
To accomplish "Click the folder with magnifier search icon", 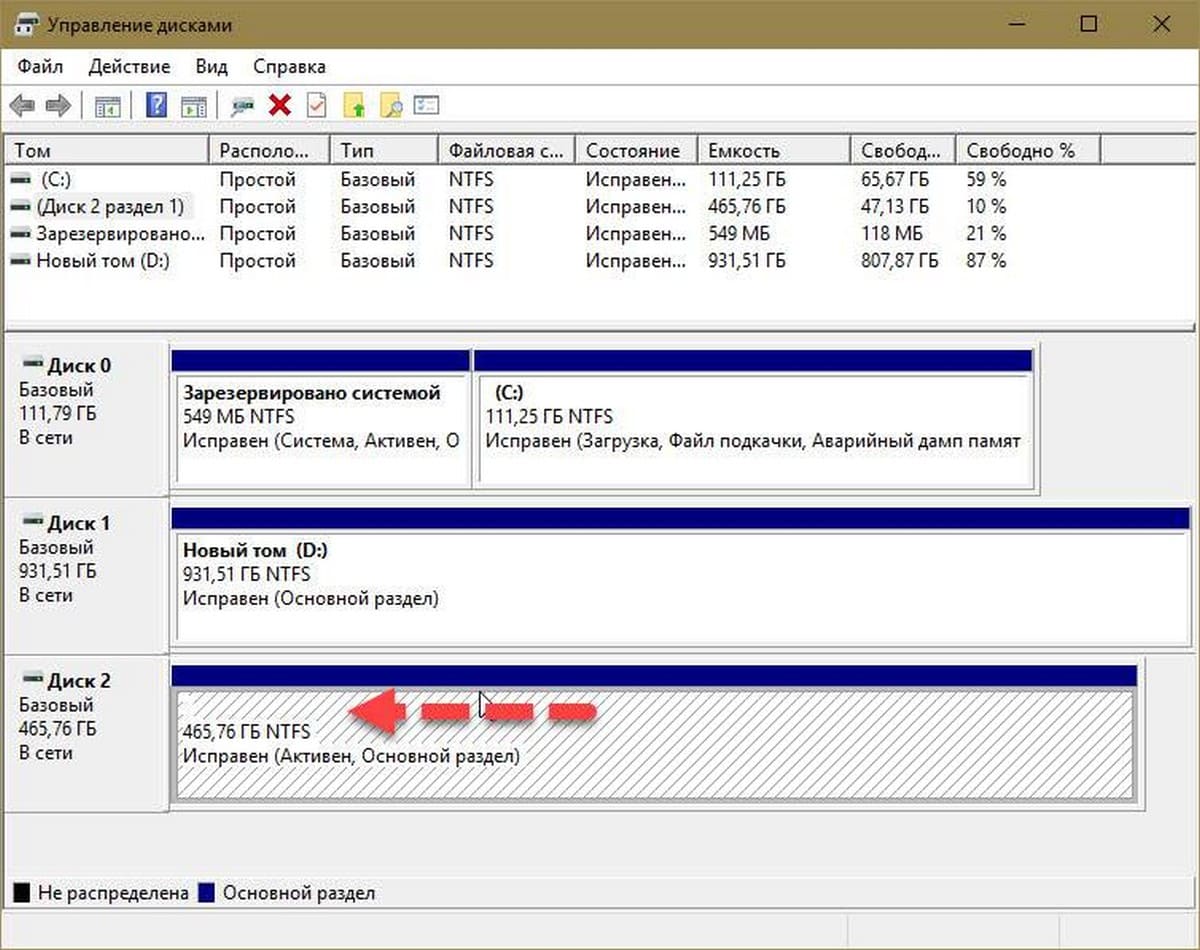I will coord(391,106).
